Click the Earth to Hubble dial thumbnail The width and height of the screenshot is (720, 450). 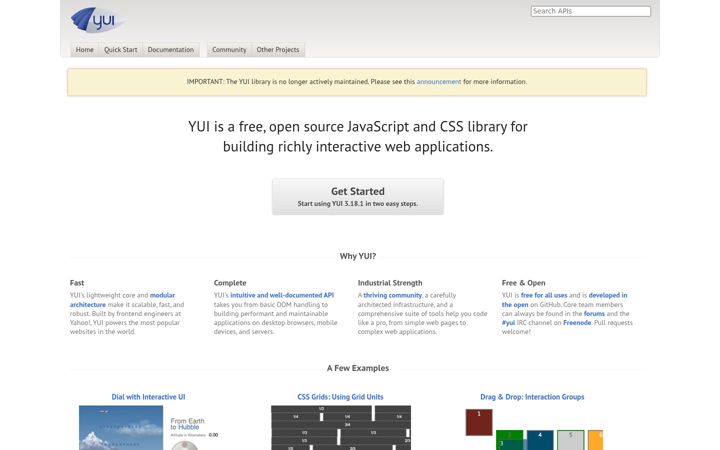click(x=148, y=428)
